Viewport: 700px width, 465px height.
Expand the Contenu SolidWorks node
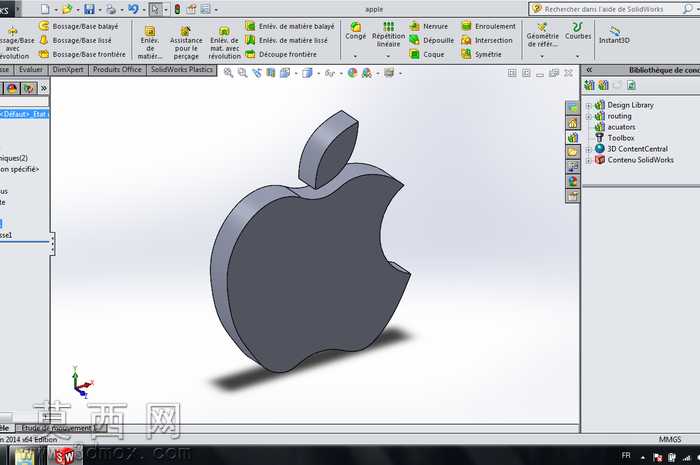588,161
